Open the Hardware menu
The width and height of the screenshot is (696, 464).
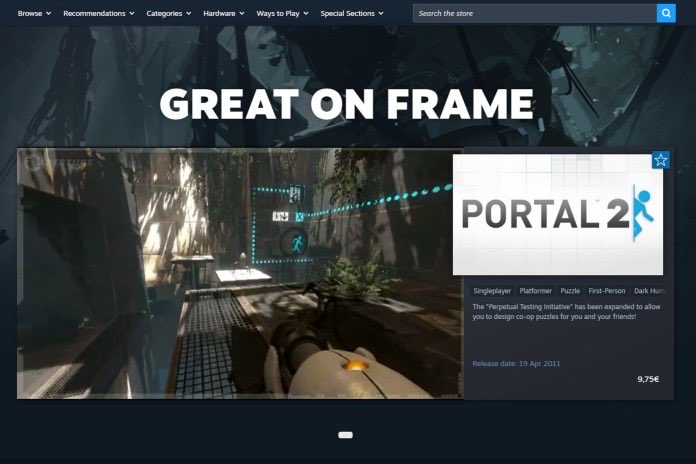(x=224, y=13)
